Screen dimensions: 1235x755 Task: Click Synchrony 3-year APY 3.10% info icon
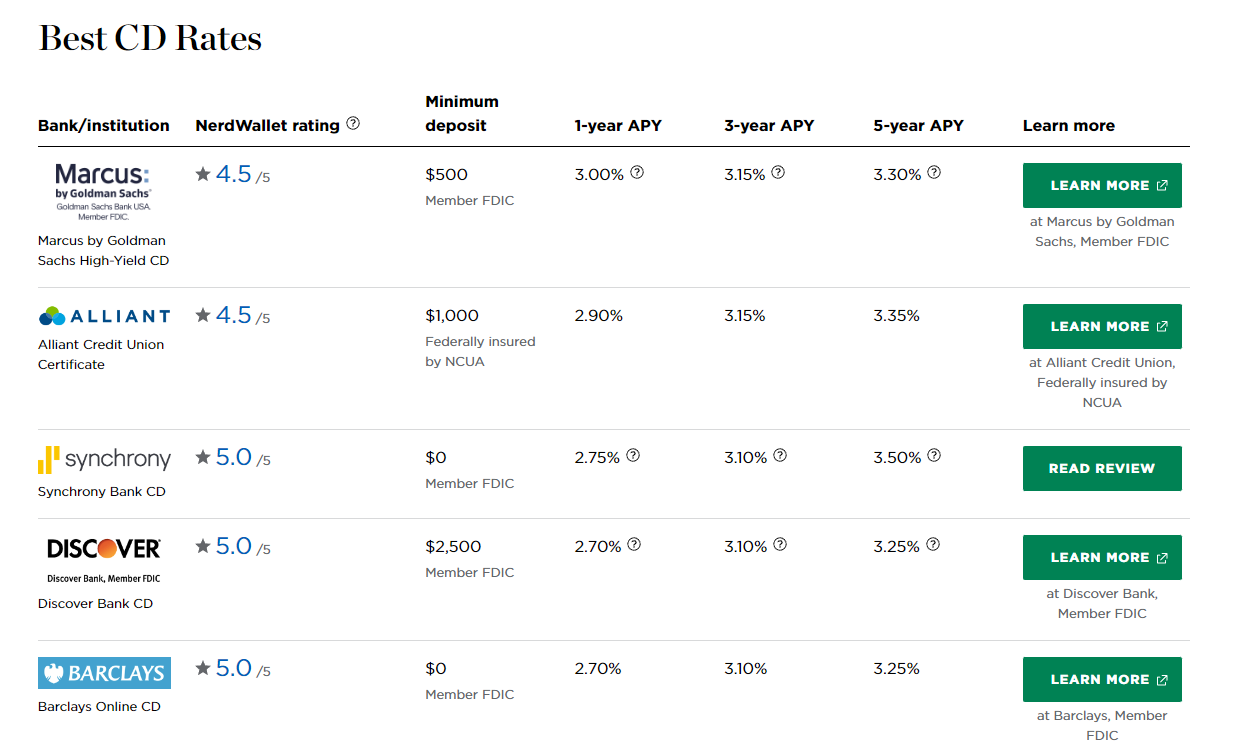pos(780,456)
